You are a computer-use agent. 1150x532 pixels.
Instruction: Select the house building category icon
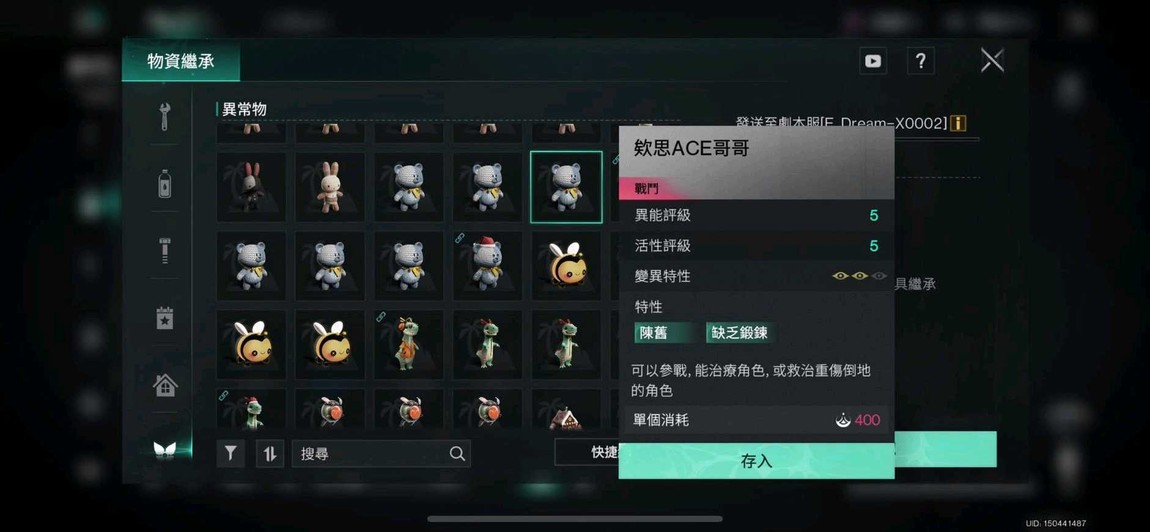(x=165, y=385)
